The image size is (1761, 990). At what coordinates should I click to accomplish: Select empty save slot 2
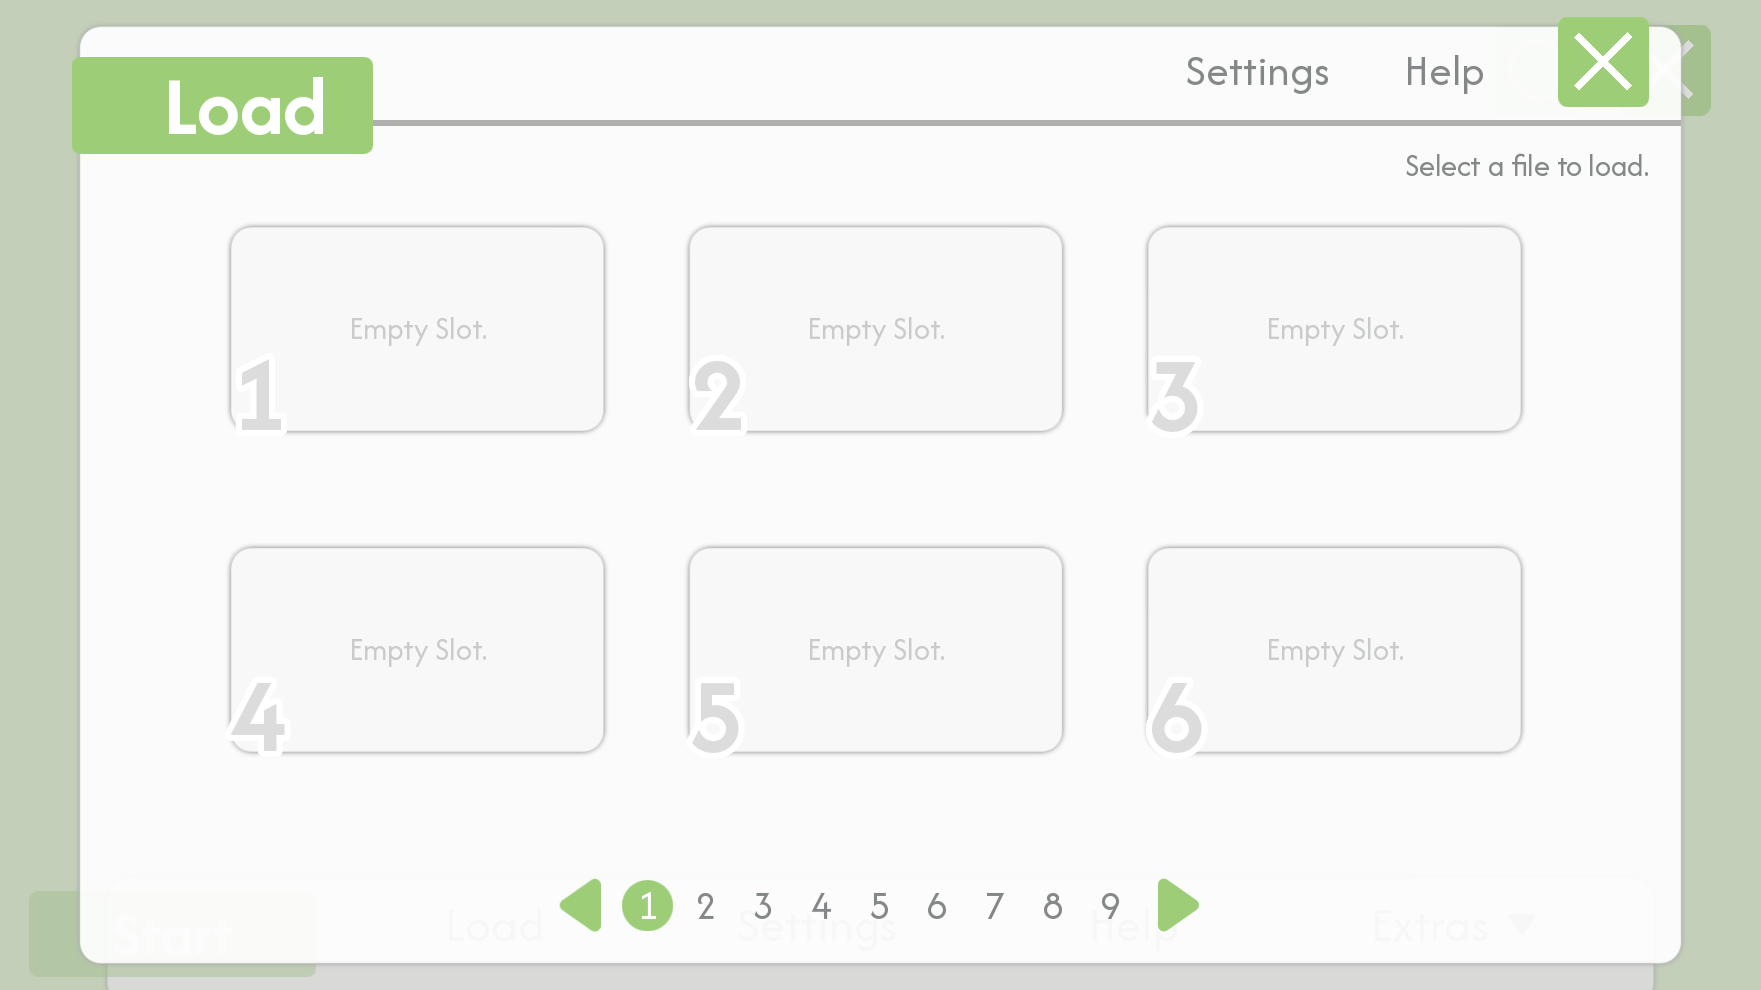pyautogui.click(x=875, y=329)
